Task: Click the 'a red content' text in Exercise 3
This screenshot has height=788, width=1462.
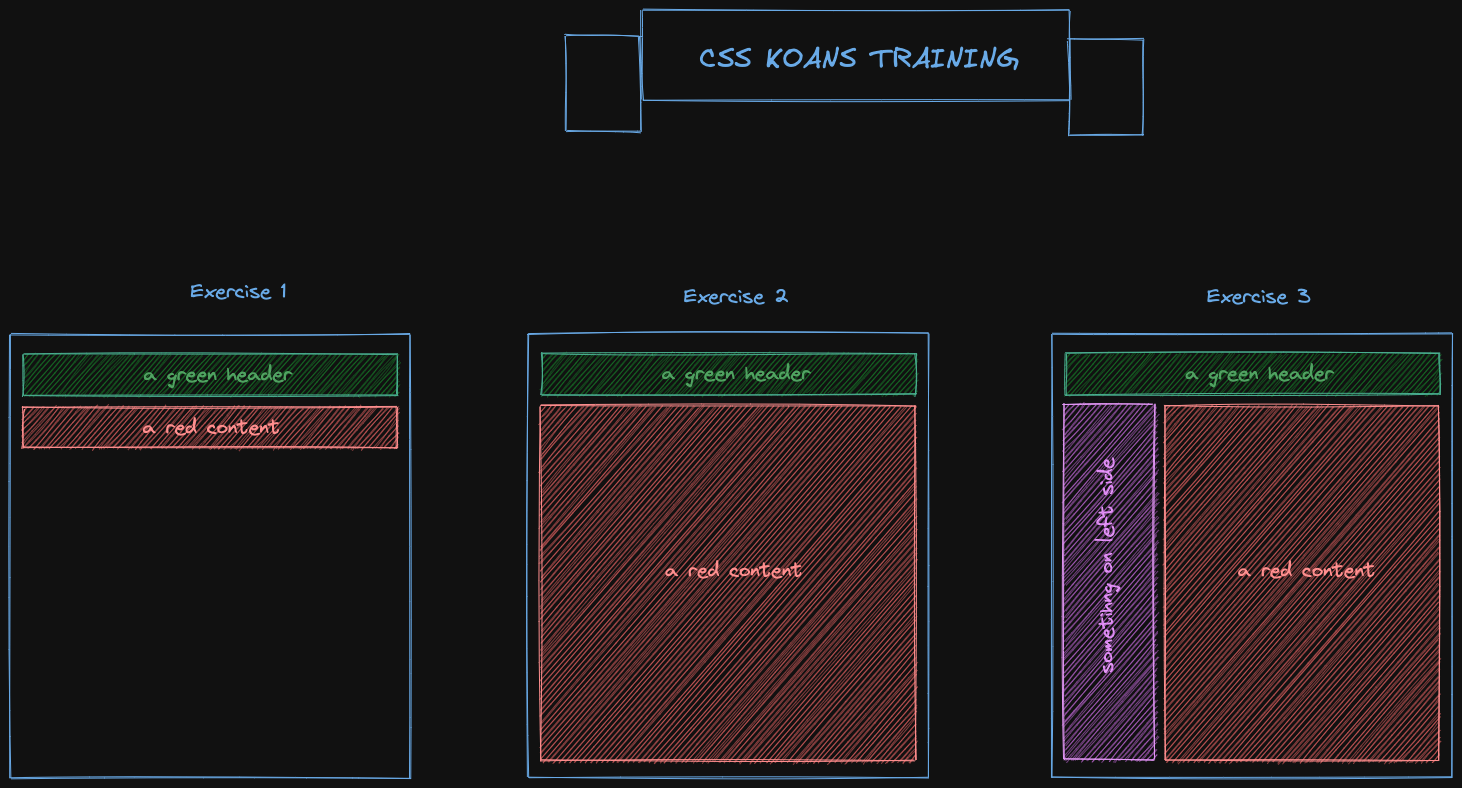Action: [x=1305, y=570]
